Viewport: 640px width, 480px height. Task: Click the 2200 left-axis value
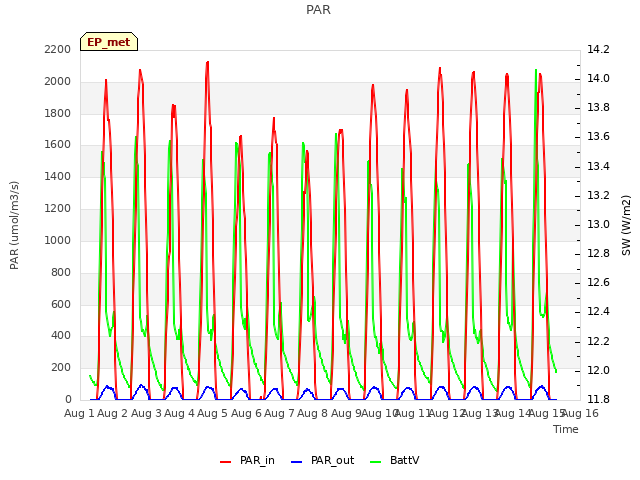tap(58, 49)
